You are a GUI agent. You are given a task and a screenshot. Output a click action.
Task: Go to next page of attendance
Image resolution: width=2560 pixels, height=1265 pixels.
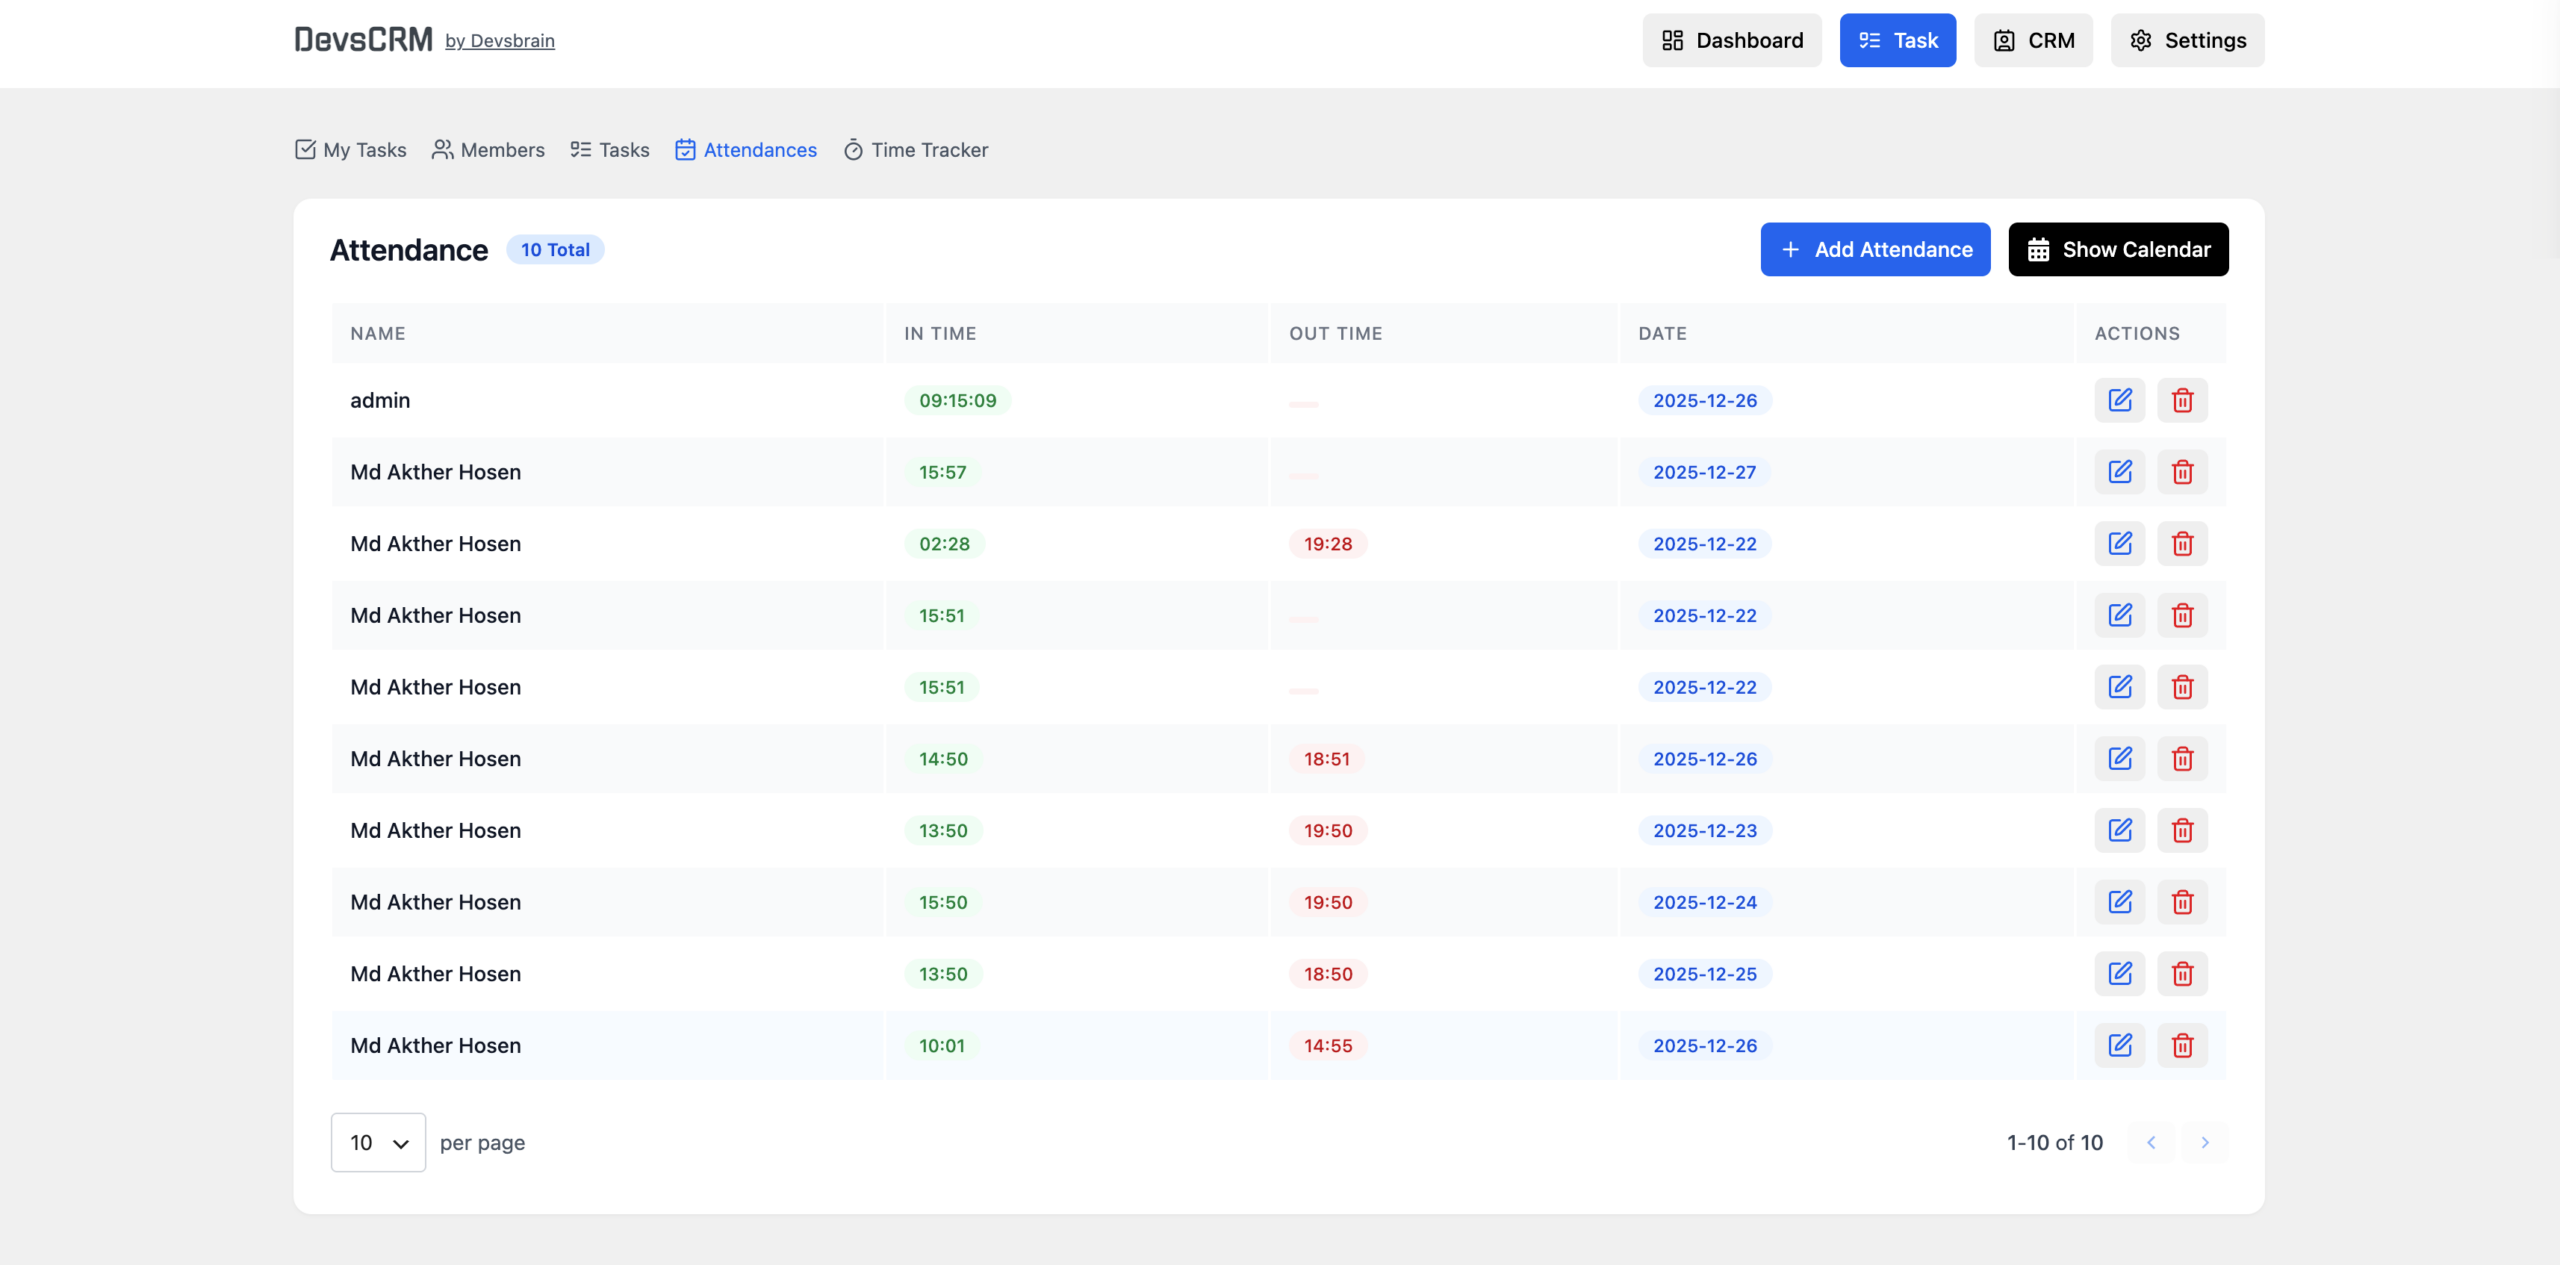(2205, 1142)
